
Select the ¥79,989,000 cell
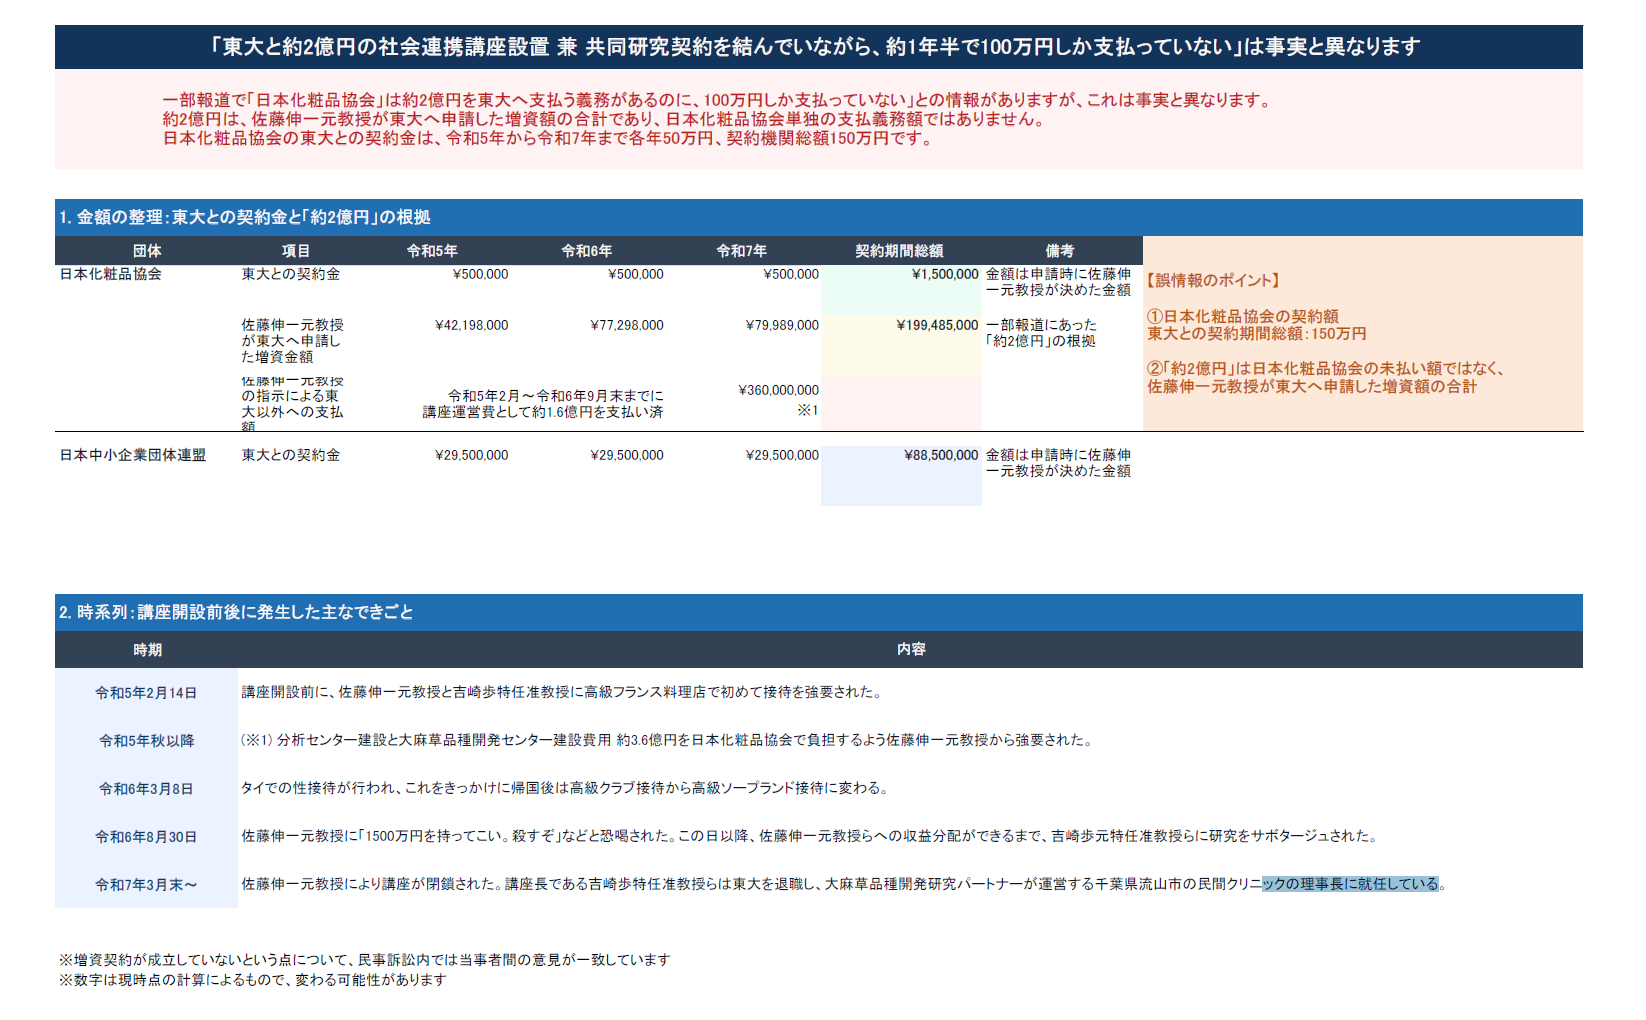(x=782, y=325)
